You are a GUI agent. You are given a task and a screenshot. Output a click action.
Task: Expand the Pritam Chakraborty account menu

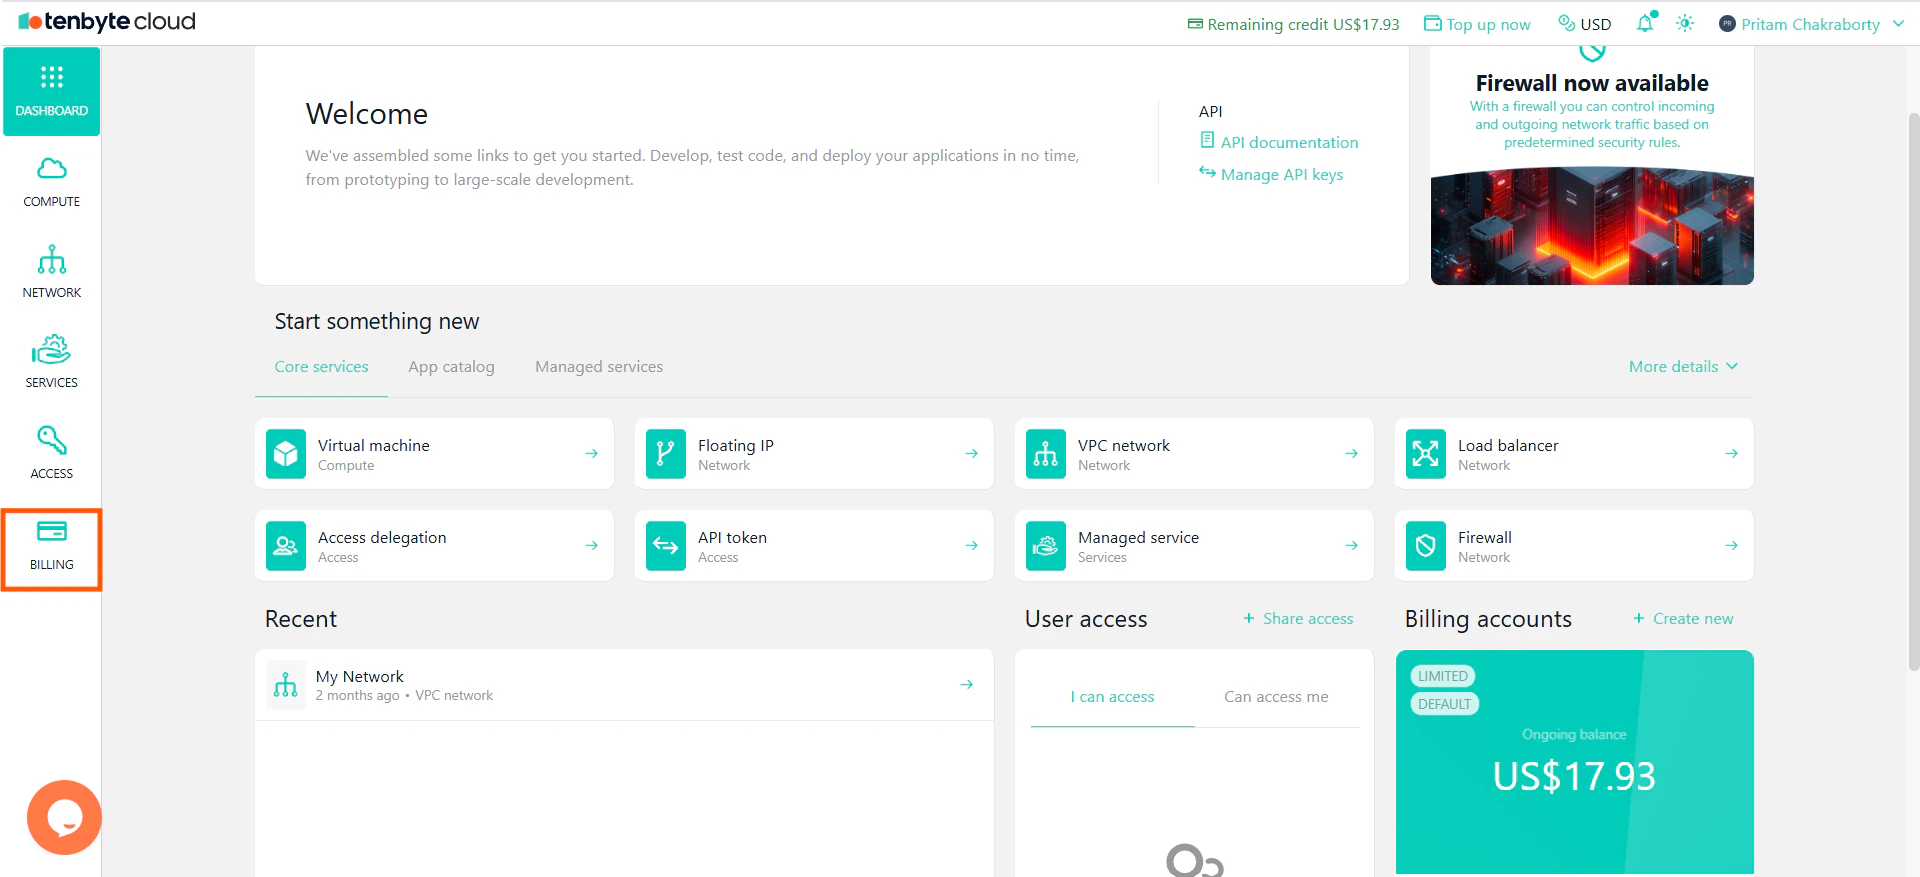(1811, 24)
